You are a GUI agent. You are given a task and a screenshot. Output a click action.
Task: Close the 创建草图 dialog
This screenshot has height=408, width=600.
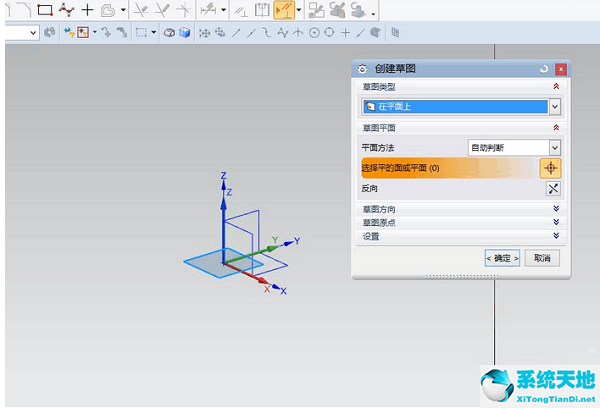(561, 69)
